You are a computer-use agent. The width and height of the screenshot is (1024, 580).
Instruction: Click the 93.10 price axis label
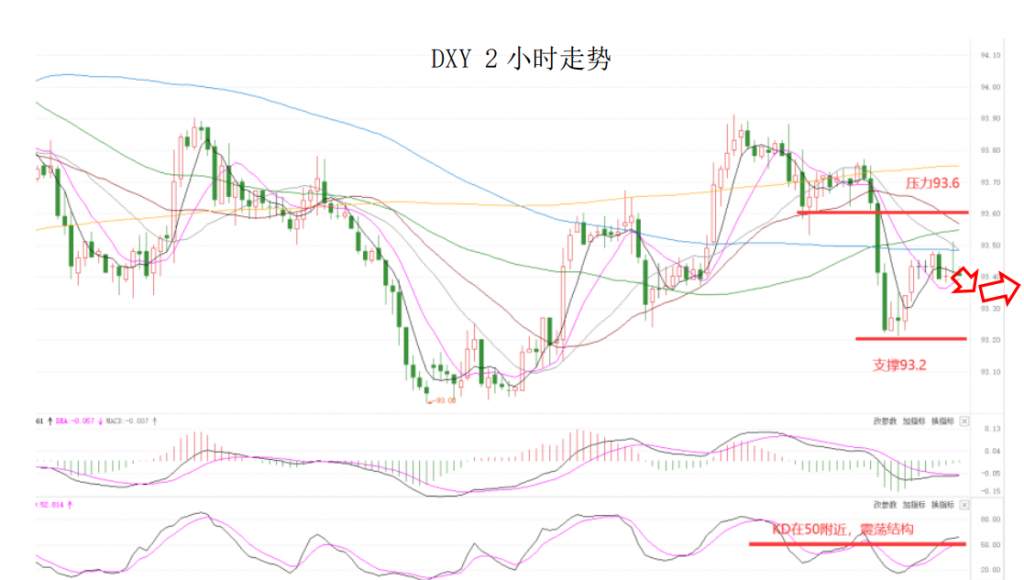[x=990, y=372]
